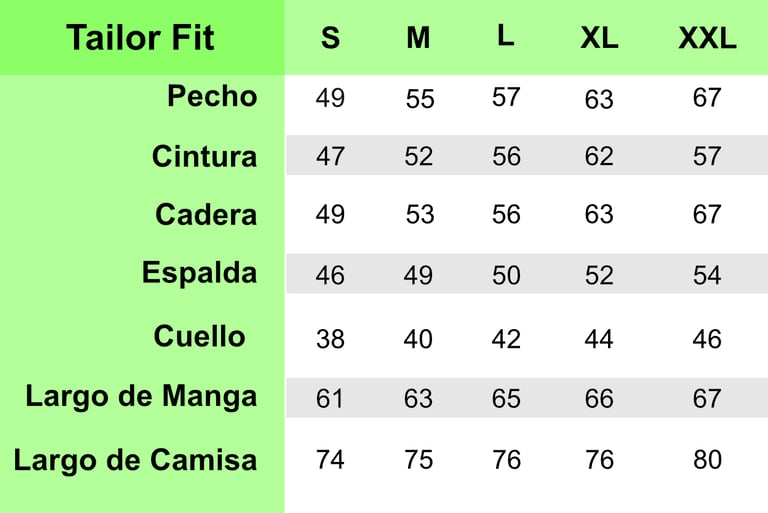Click Largo de Camisa value 80
The height and width of the screenshot is (513, 768).
coord(707,460)
